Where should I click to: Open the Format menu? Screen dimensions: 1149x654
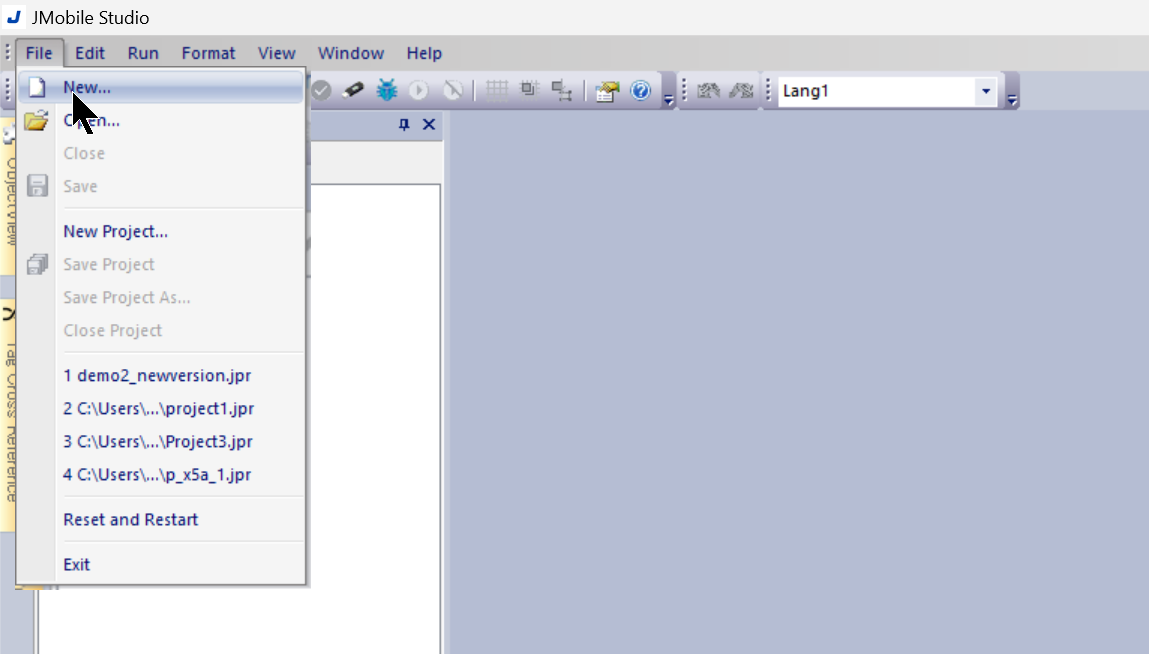(x=208, y=53)
